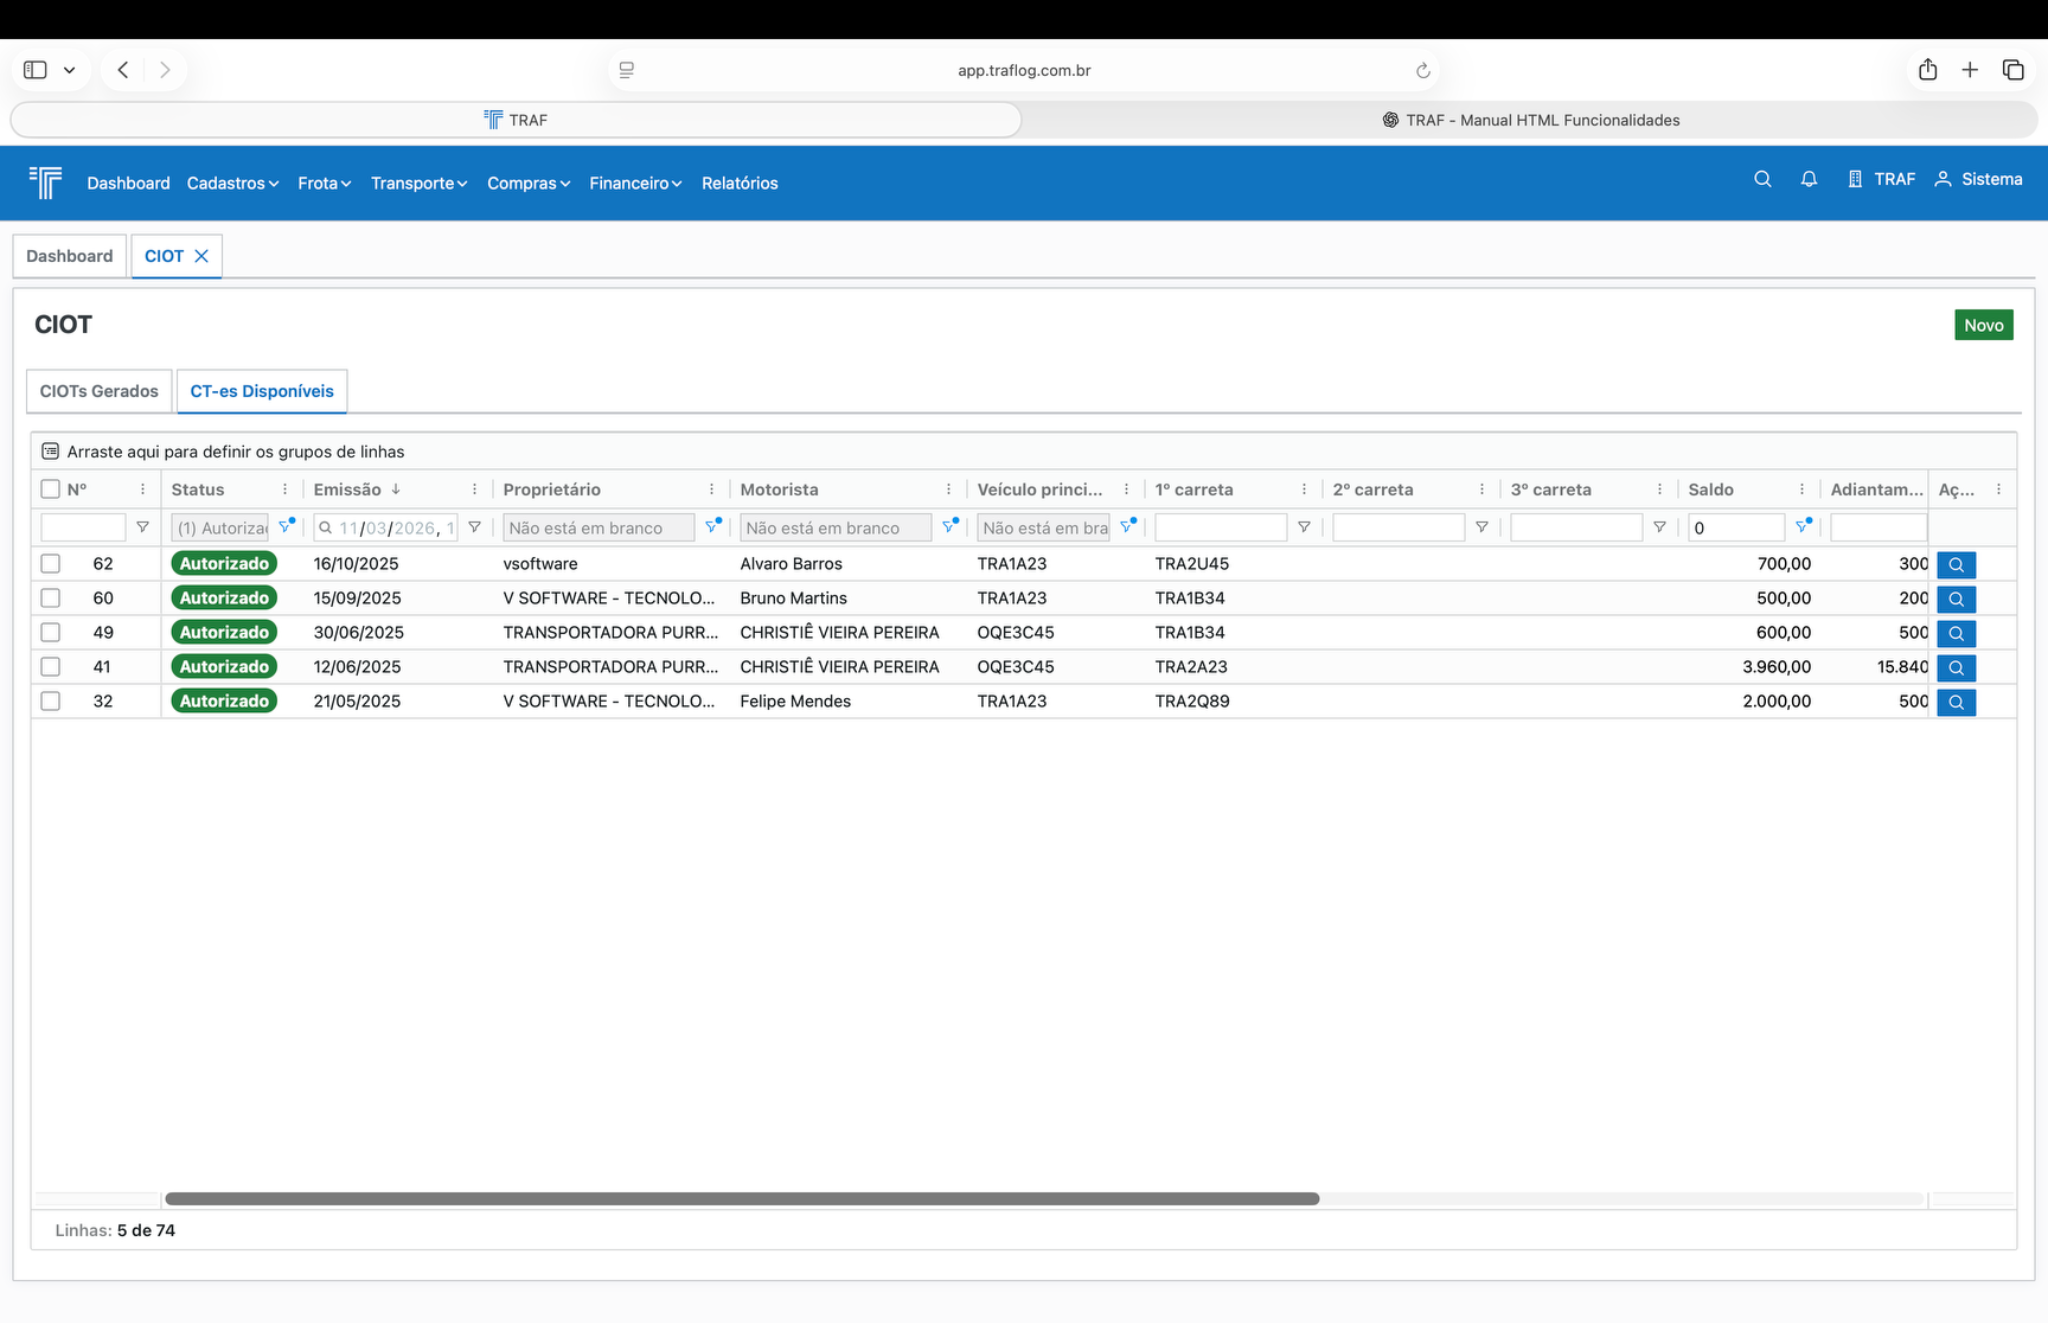Expand the Financeiro dropdown menu
The width and height of the screenshot is (2048, 1323).
coord(635,183)
